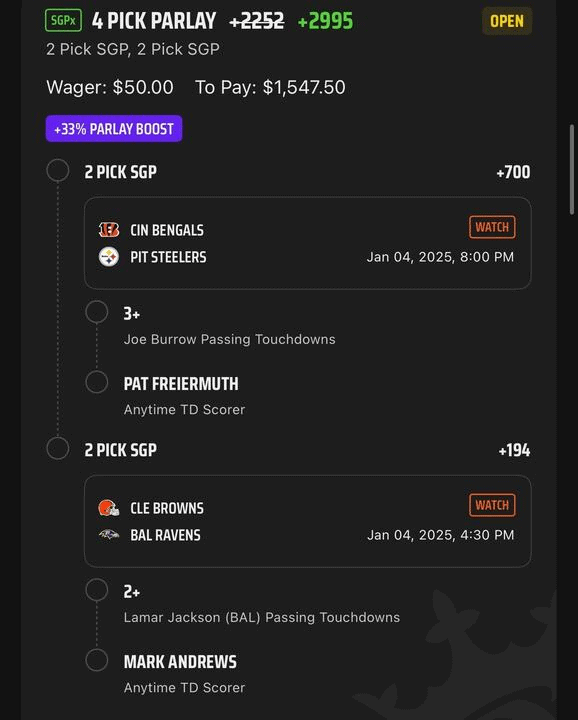578x720 pixels.
Task: Click circle next to Mark Andrews pick
Action: [x=97, y=660]
